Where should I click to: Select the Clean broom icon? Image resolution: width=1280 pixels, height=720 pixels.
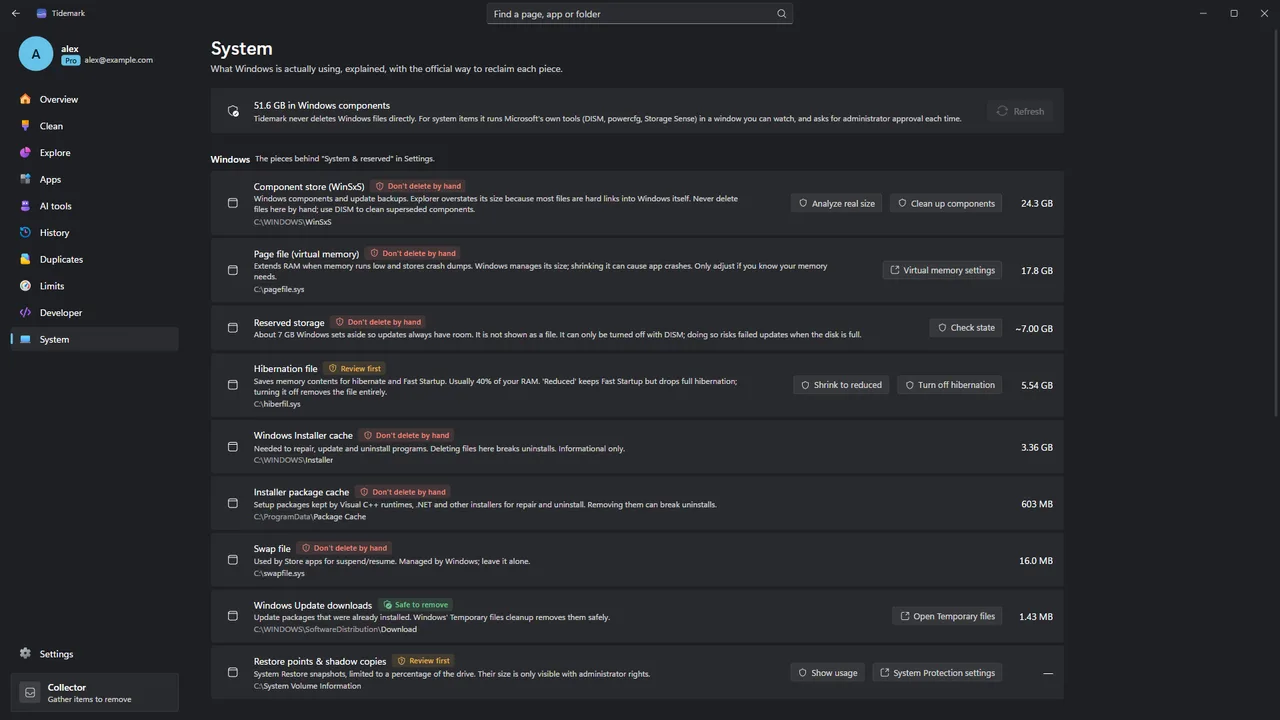25,126
